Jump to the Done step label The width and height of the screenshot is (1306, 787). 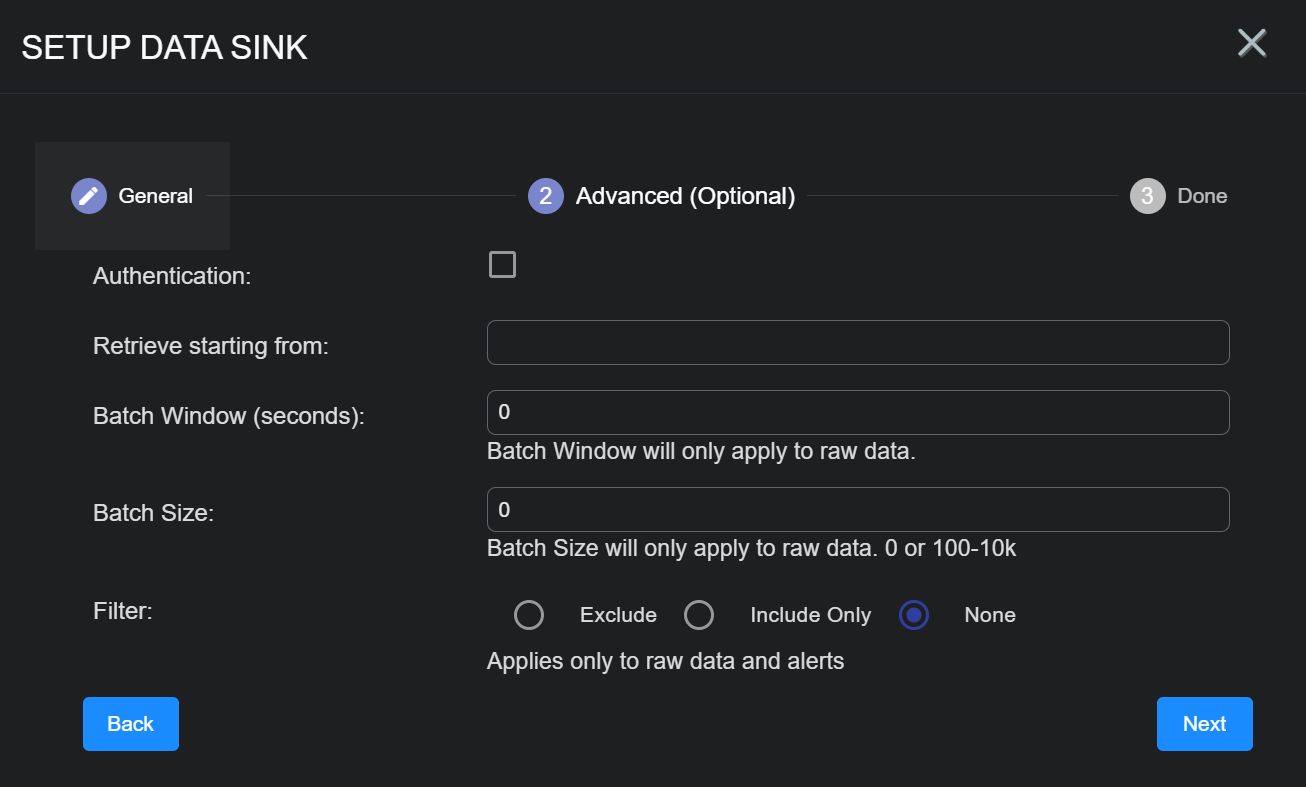coord(1202,196)
